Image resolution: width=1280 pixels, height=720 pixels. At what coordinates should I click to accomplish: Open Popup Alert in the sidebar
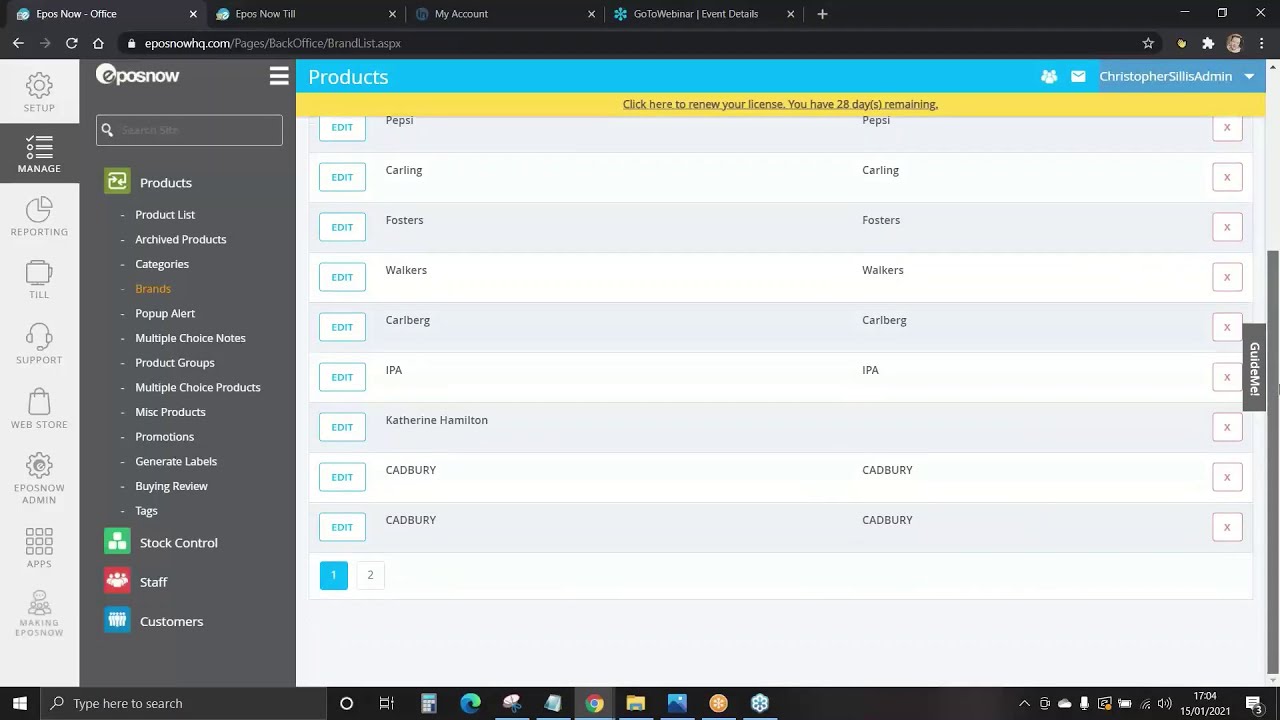coord(165,313)
